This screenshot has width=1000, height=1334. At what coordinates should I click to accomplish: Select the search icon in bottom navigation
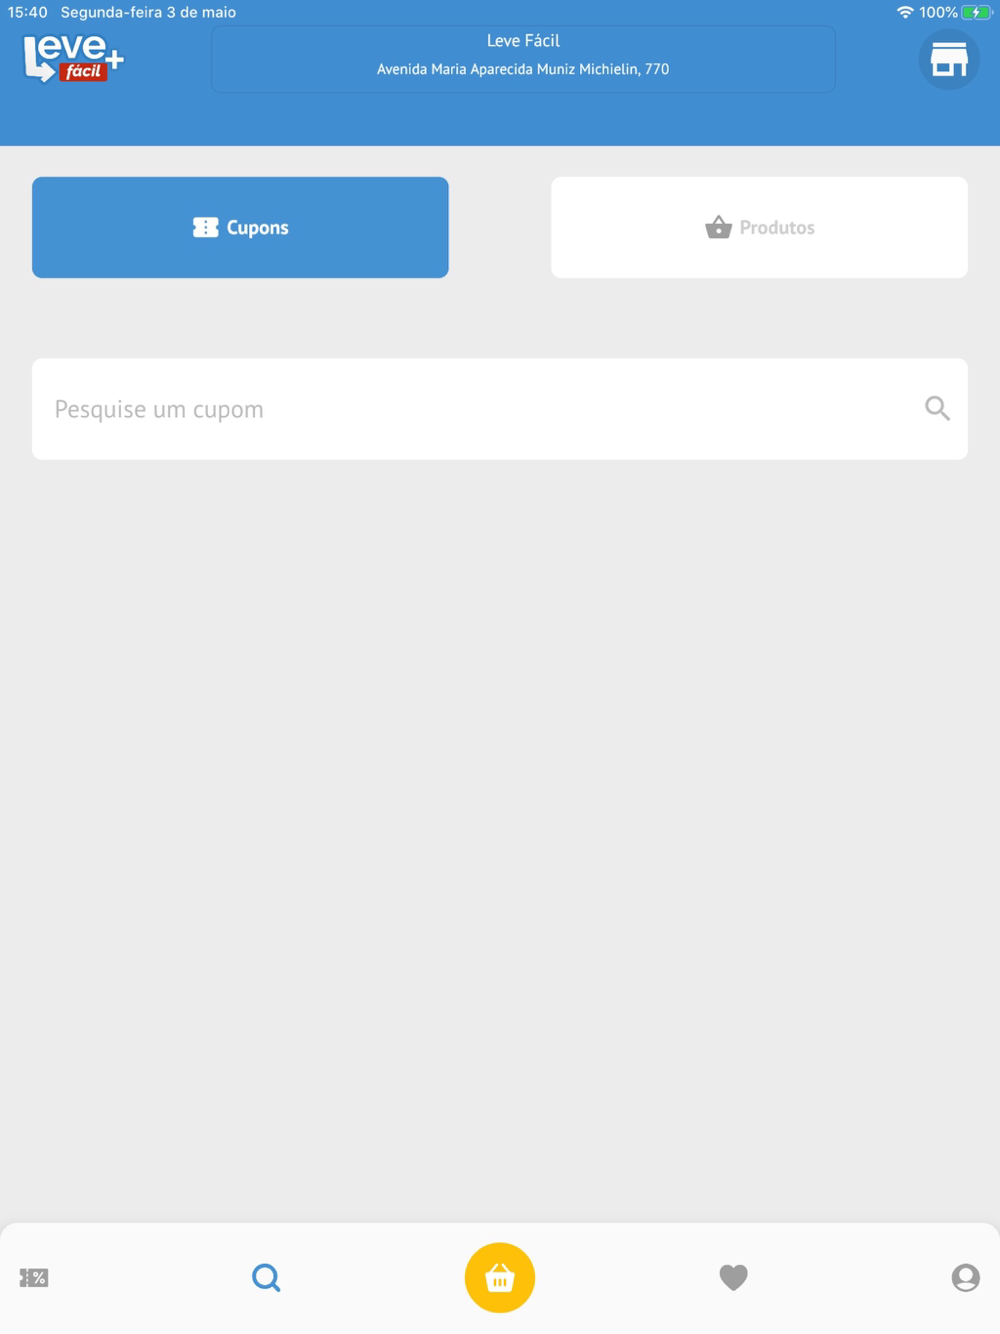click(x=266, y=1277)
